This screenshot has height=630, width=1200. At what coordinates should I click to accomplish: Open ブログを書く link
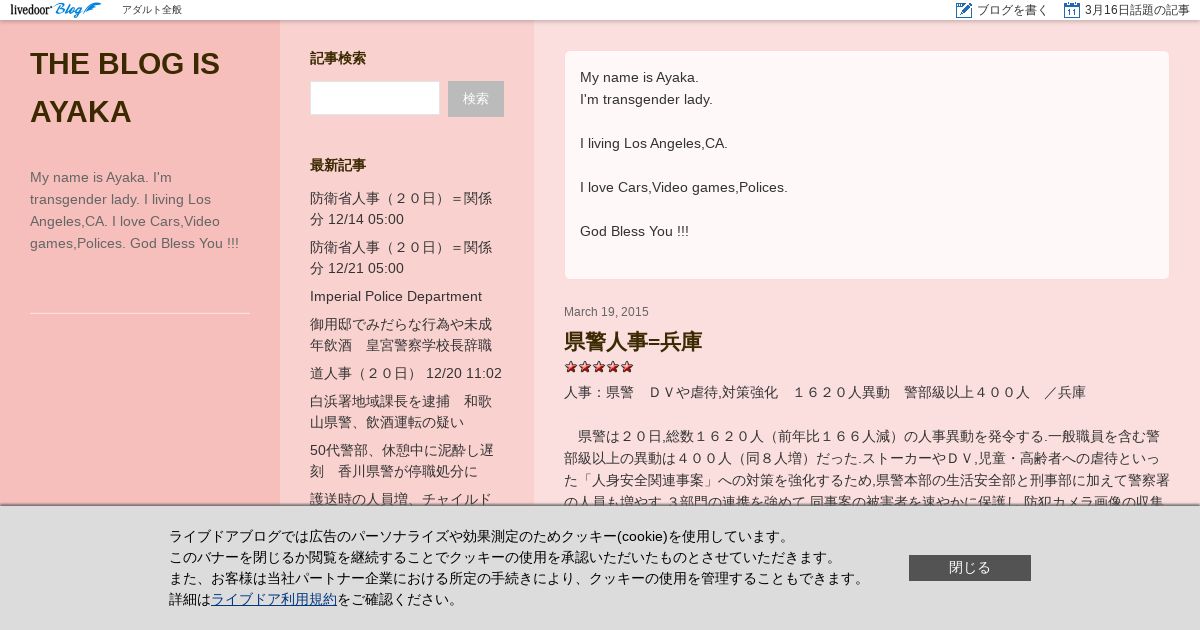[x=1013, y=10]
